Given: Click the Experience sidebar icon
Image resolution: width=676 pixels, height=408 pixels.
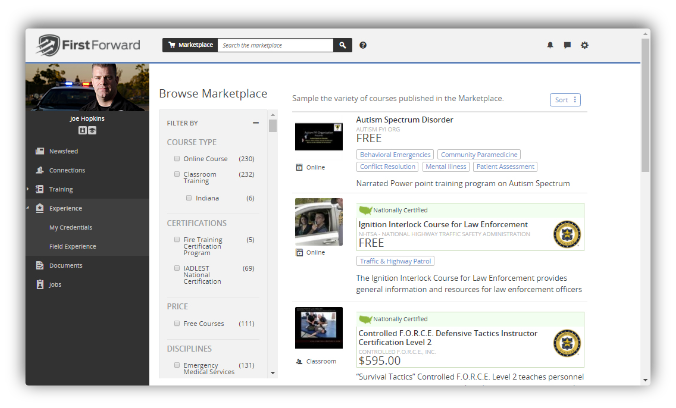Looking at the screenshot, I should point(40,208).
